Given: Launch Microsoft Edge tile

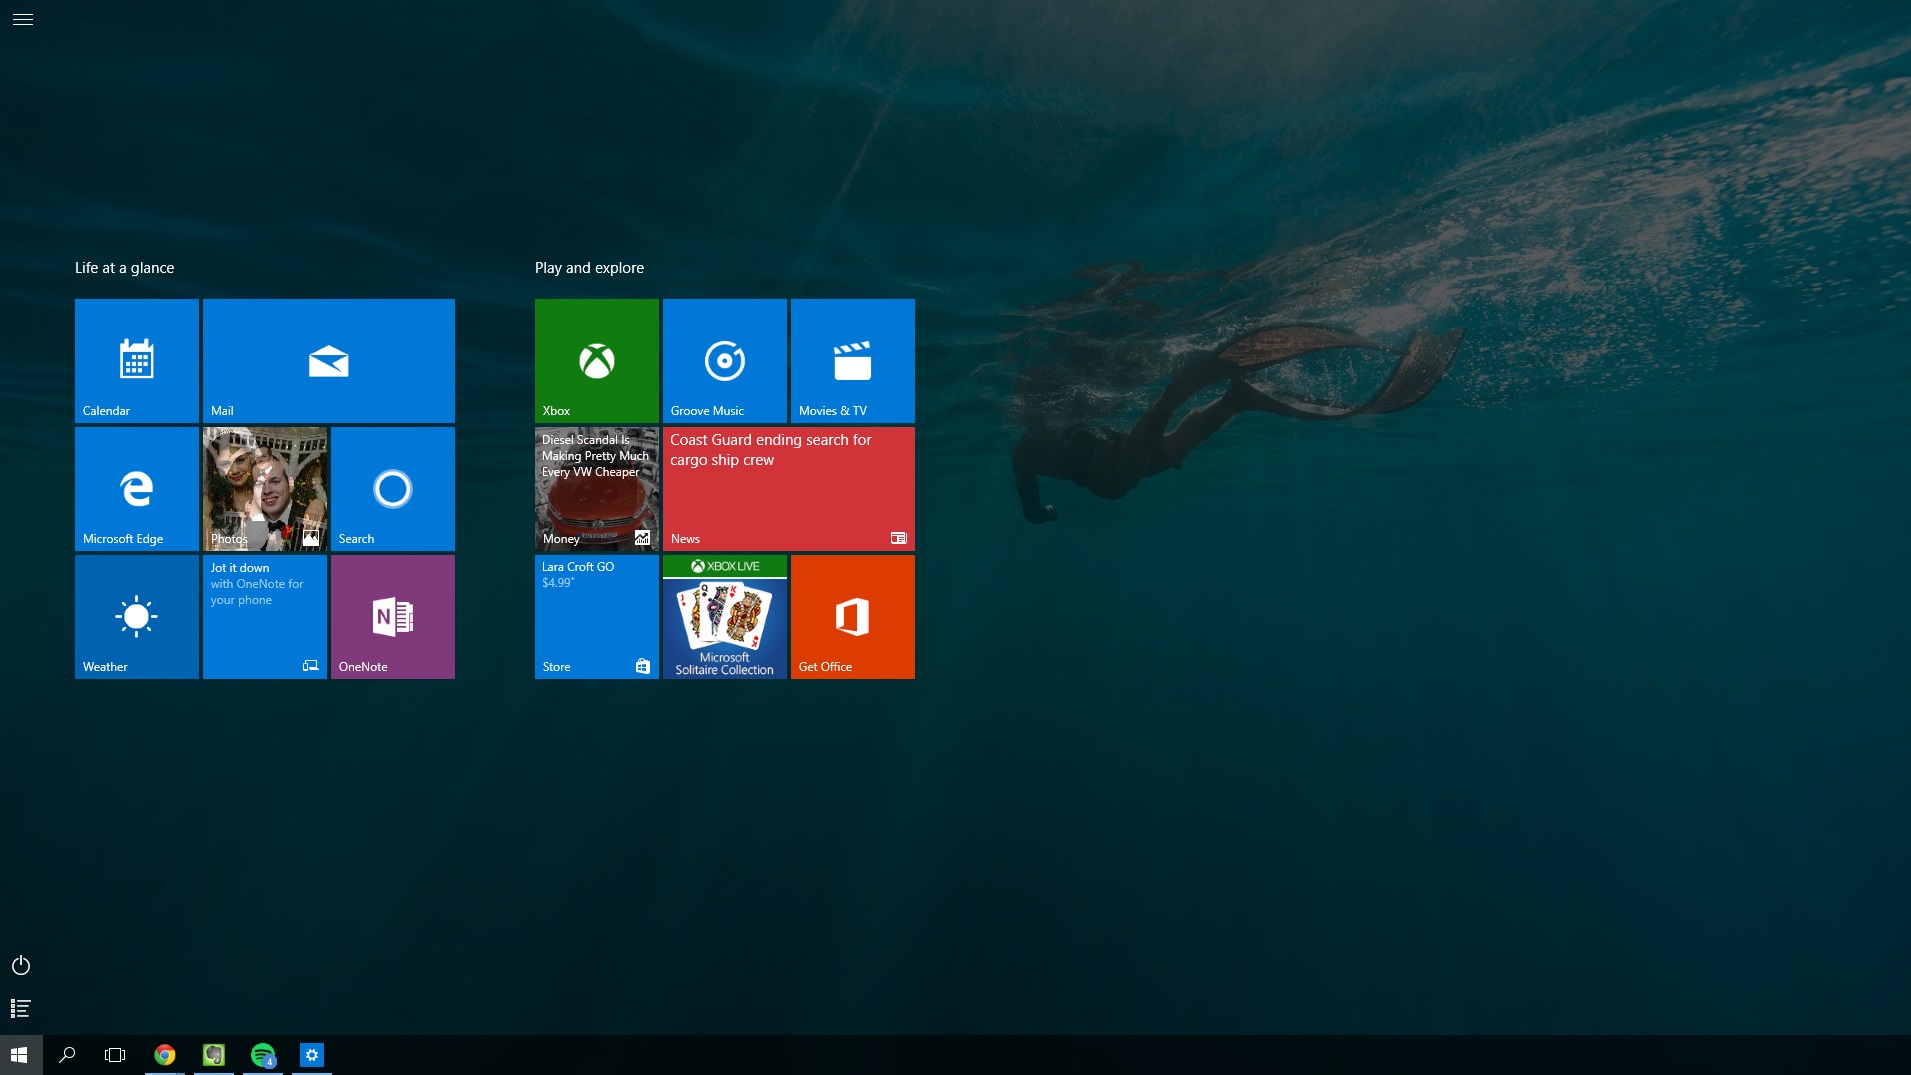Looking at the screenshot, I should click(x=137, y=489).
